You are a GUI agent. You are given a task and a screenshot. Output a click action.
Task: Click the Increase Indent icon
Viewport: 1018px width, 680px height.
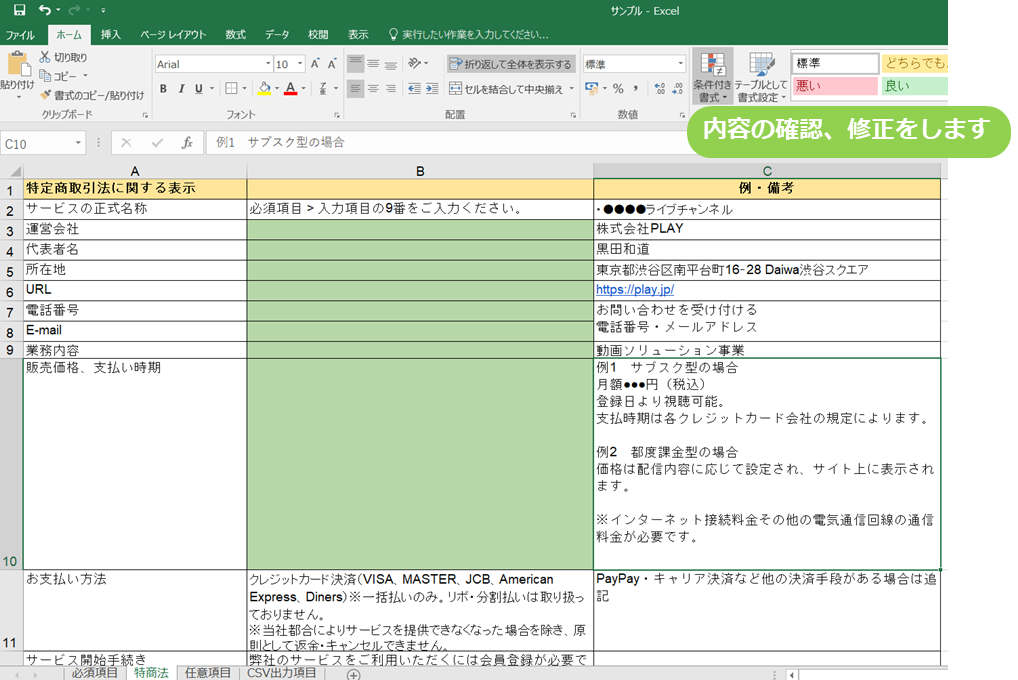pyautogui.click(x=429, y=88)
